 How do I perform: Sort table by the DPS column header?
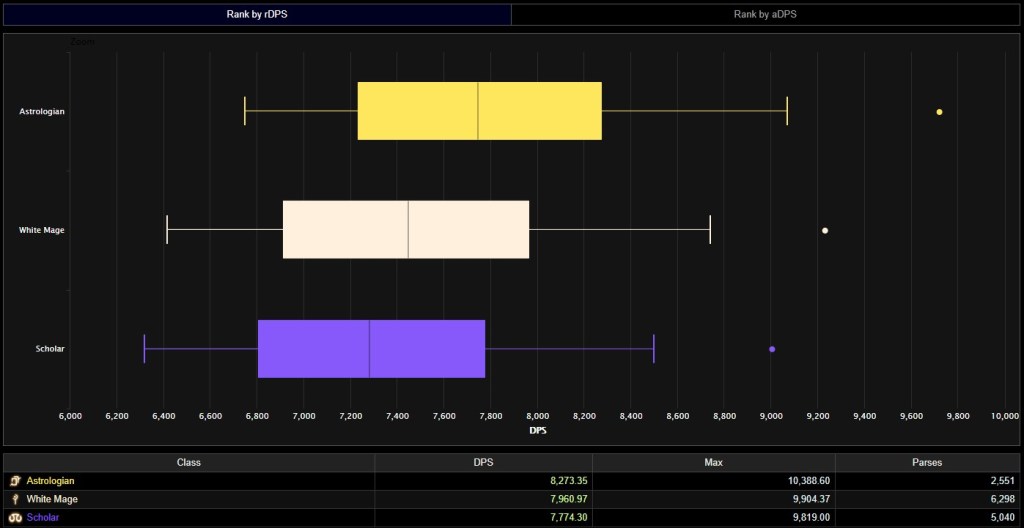(483, 463)
